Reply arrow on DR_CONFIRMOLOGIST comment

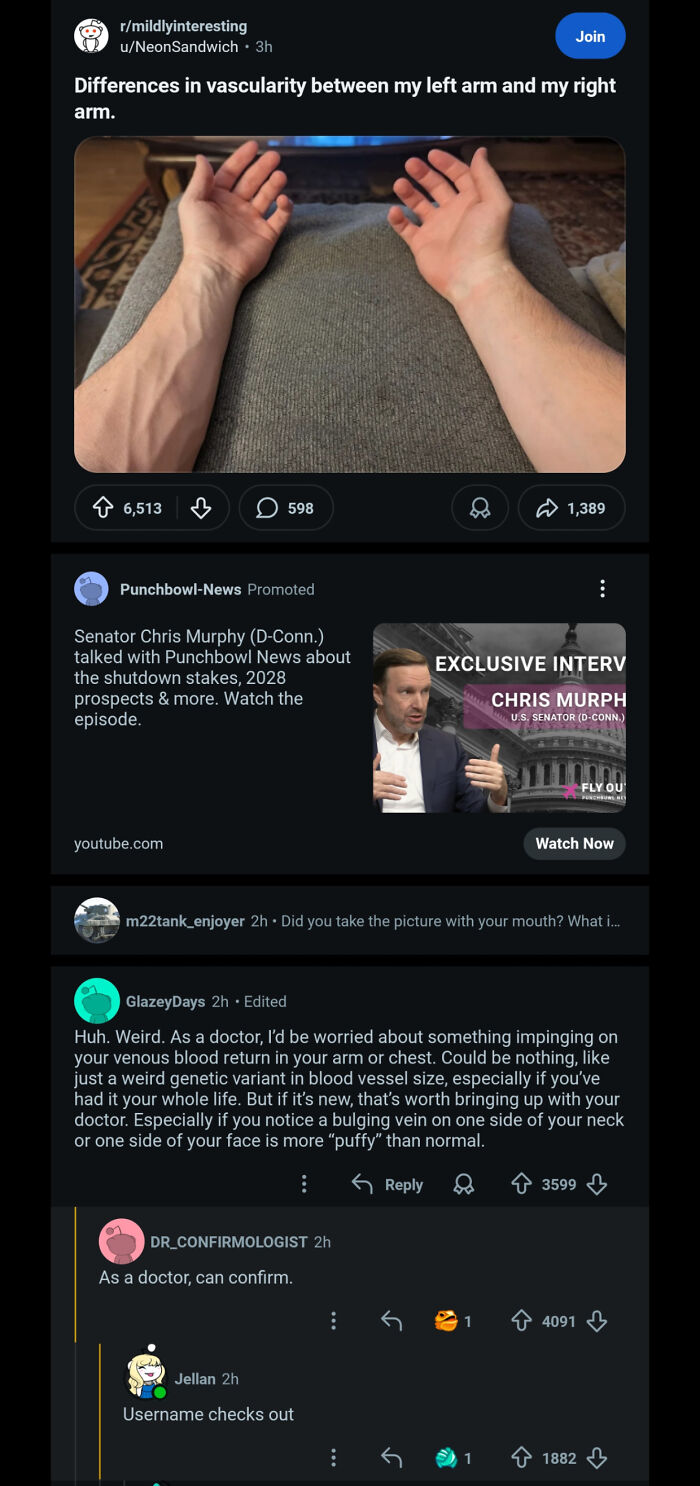392,1321
